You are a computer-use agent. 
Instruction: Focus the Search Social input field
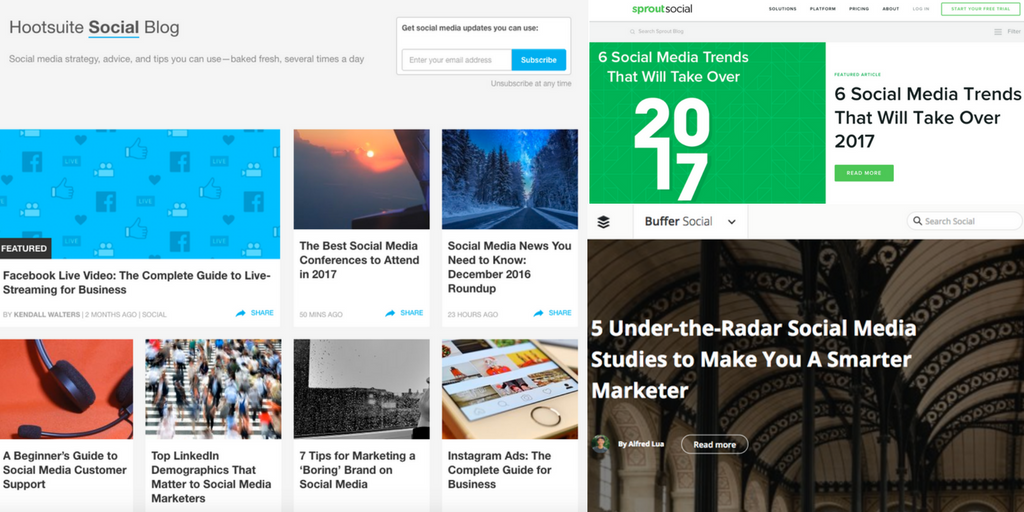(965, 221)
